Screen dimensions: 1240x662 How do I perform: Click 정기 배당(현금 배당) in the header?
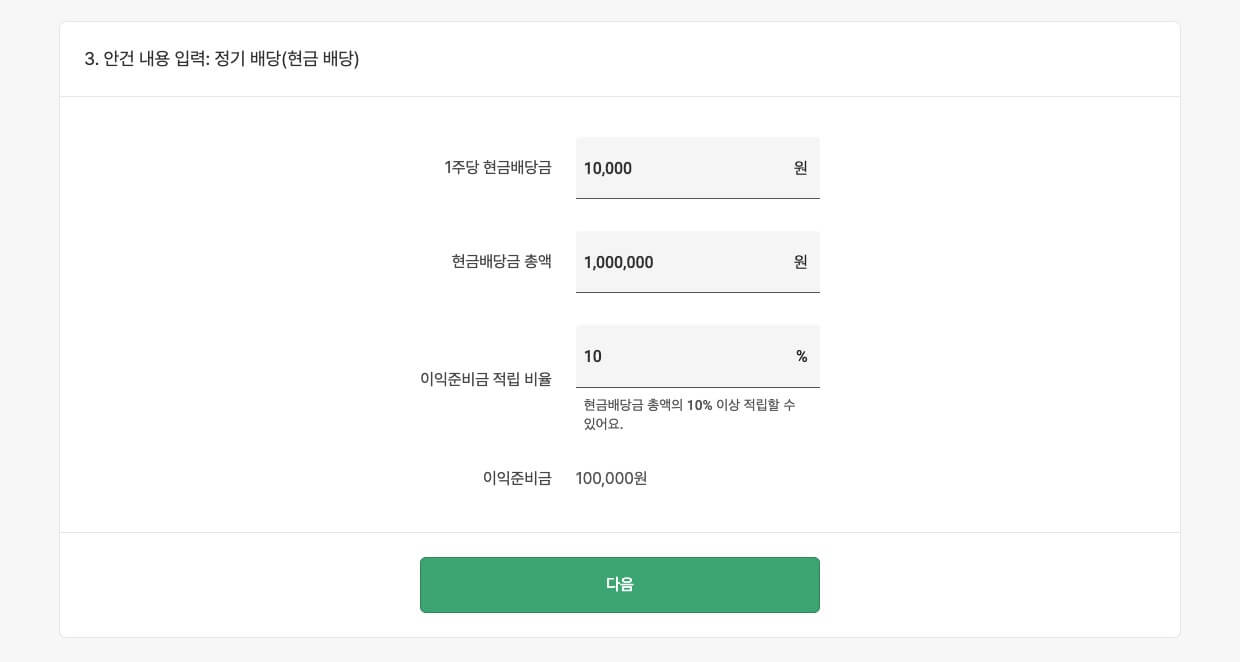tap(287, 59)
